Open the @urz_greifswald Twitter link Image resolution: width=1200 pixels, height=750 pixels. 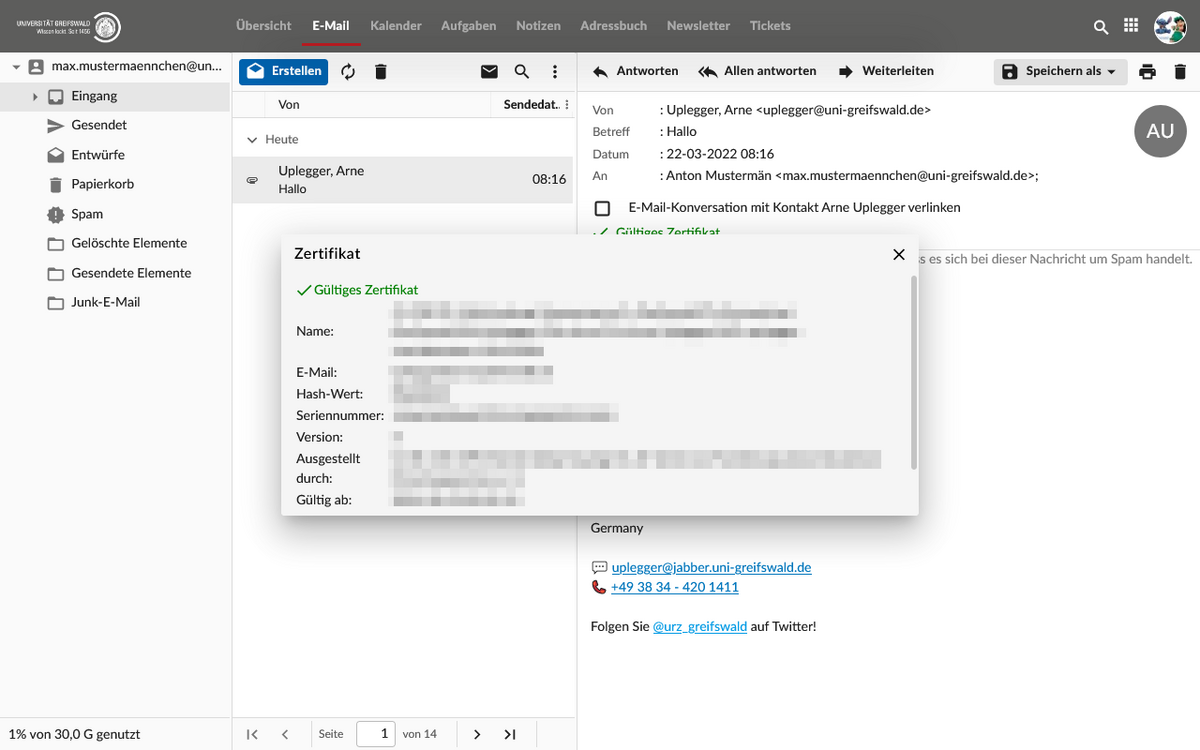[x=699, y=627]
